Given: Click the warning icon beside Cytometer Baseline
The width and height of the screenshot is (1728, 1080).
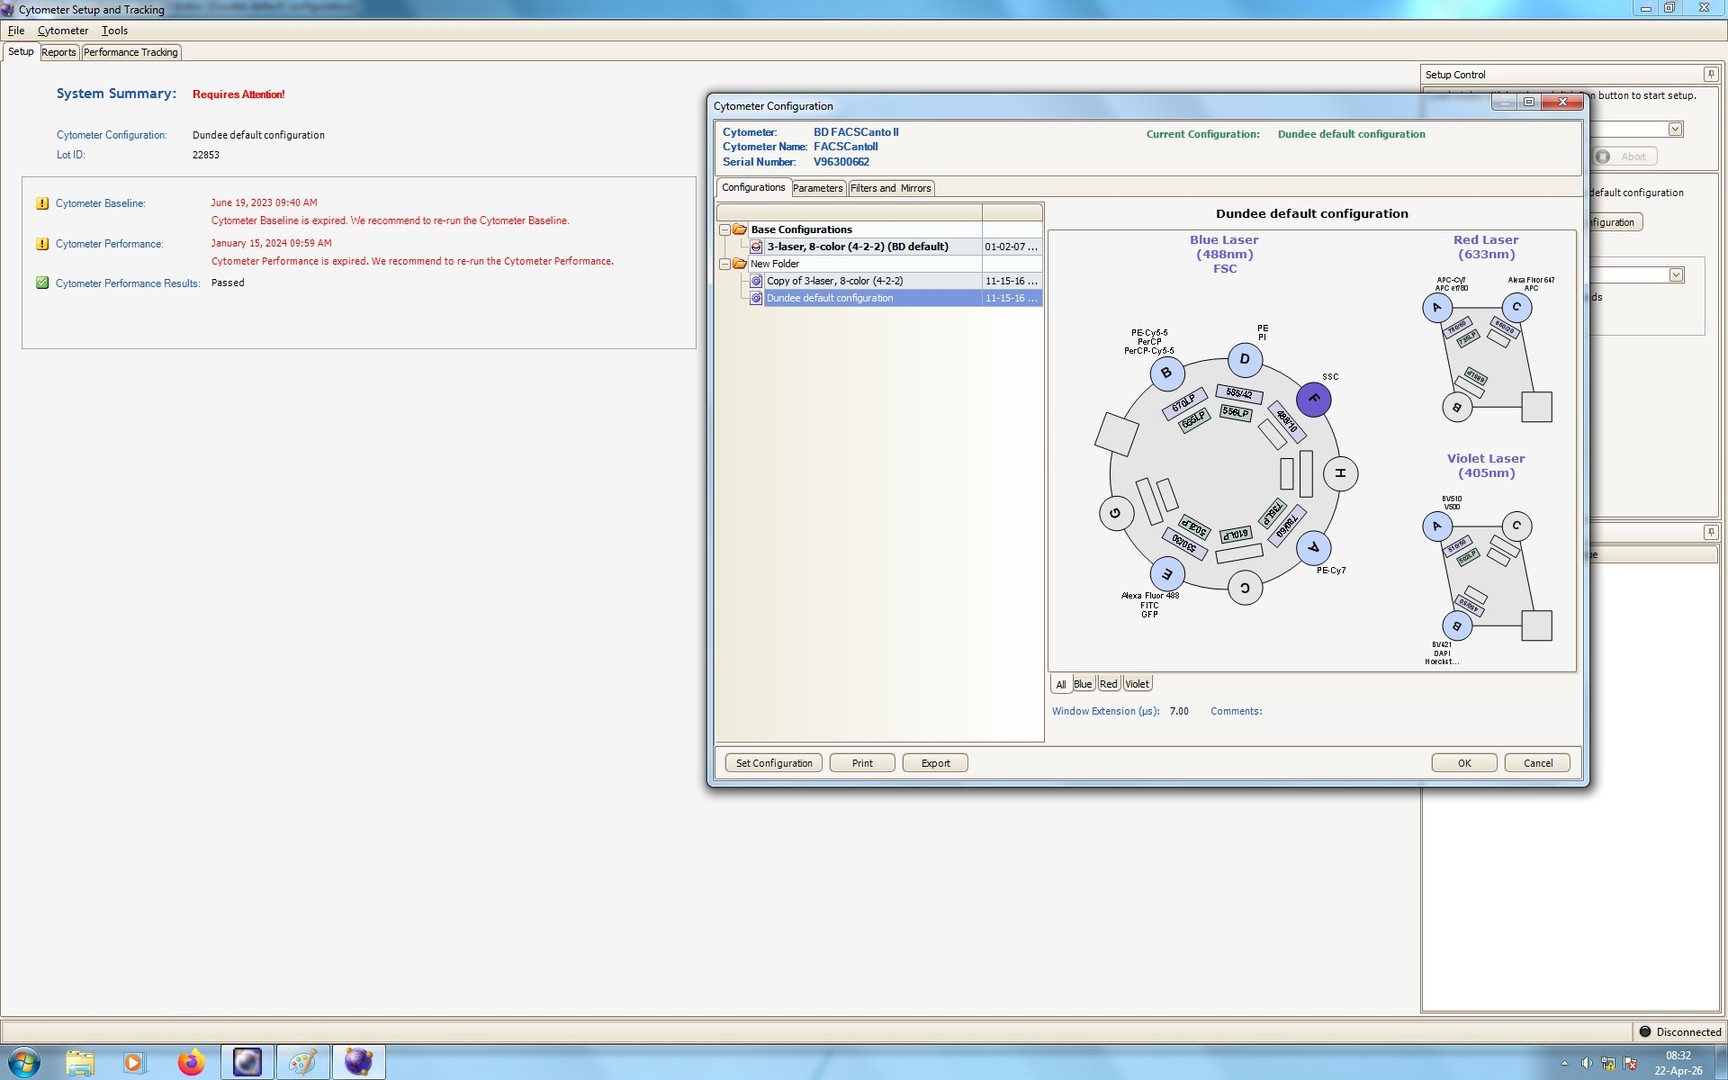Looking at the screenshot, I should click(41, 203).
